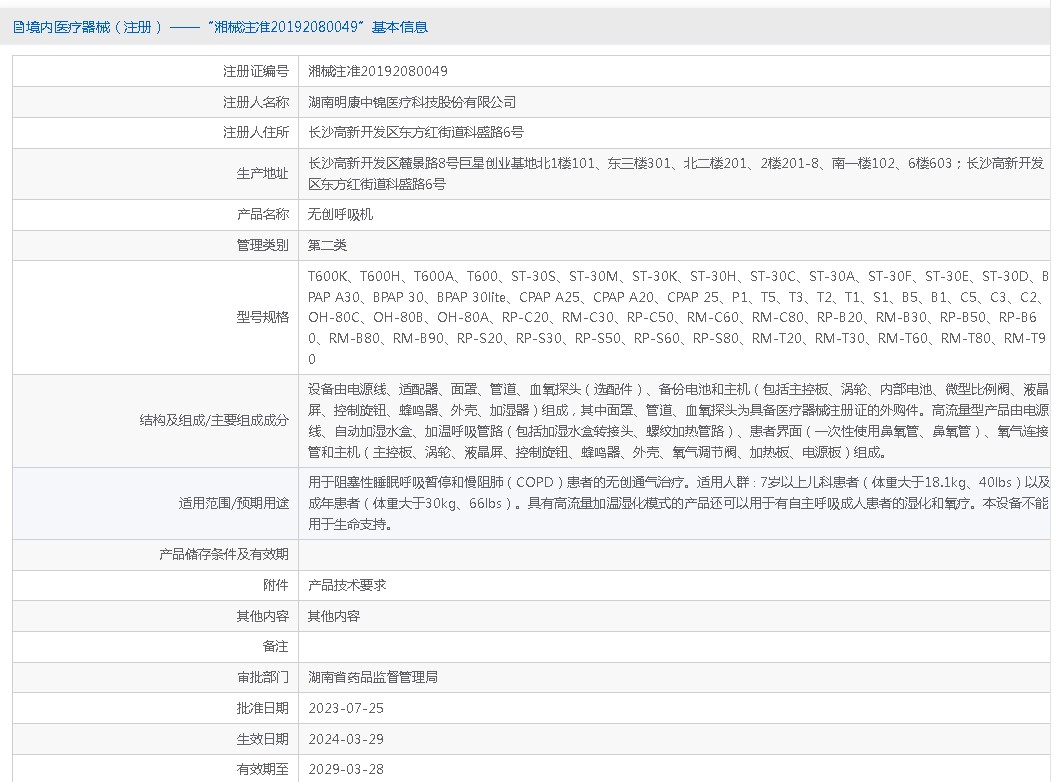The height and width of the screenshot is (782, 1057).
Task: Click the expiry date 2029-03-28
Action: [x=346, y=770]
